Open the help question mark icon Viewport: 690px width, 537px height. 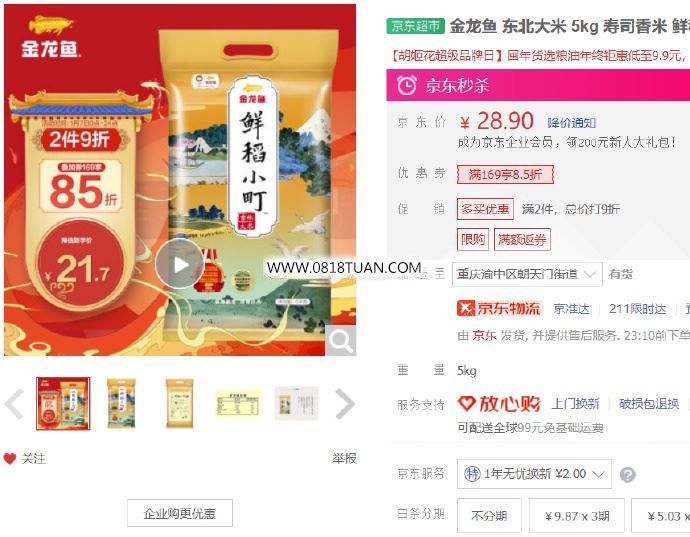tap(628, 474)
